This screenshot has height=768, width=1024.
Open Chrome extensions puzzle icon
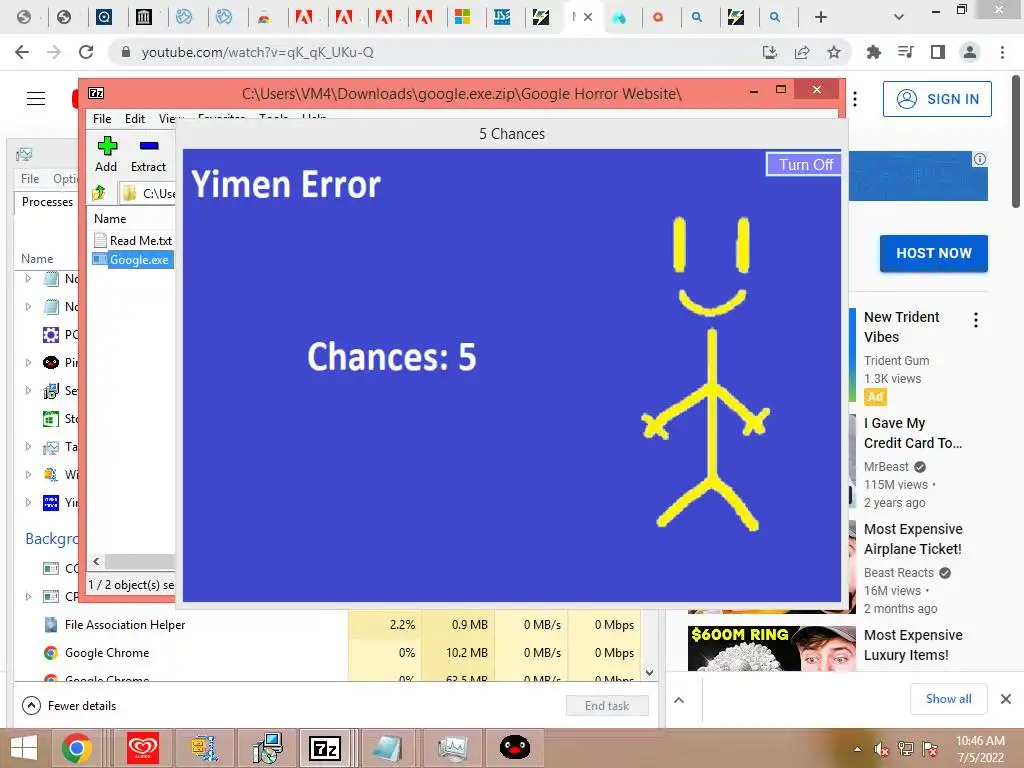873,52
